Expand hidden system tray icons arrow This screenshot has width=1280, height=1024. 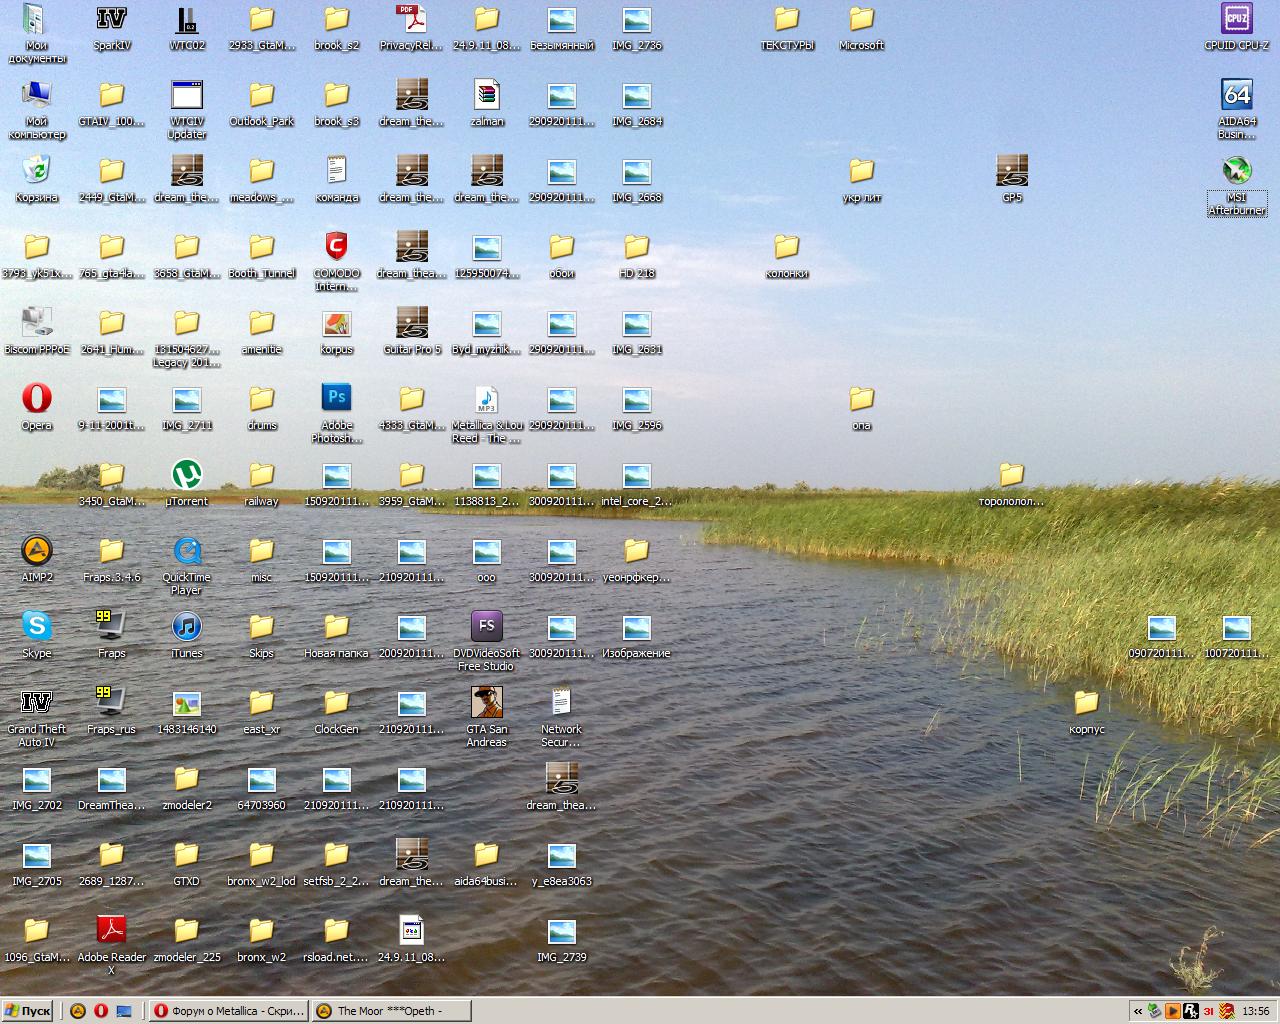[1137, 1011]
